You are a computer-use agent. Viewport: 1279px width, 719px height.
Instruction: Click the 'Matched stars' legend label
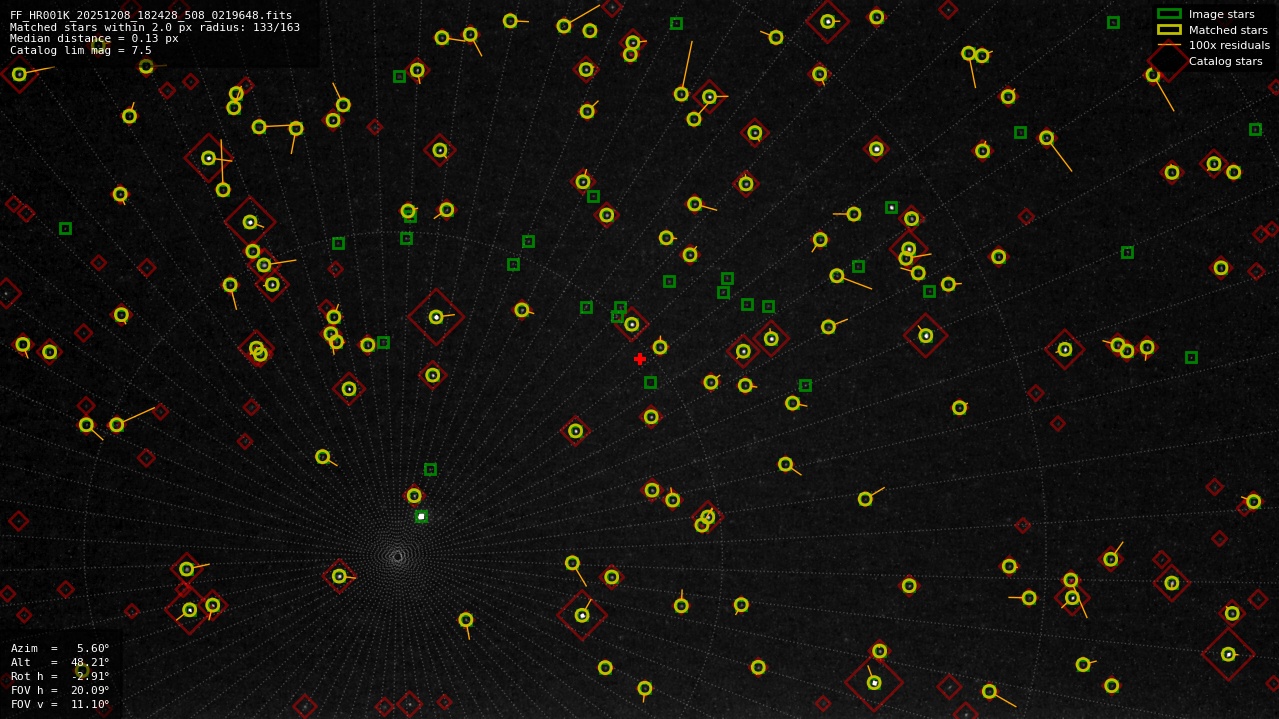[1228, 30]
